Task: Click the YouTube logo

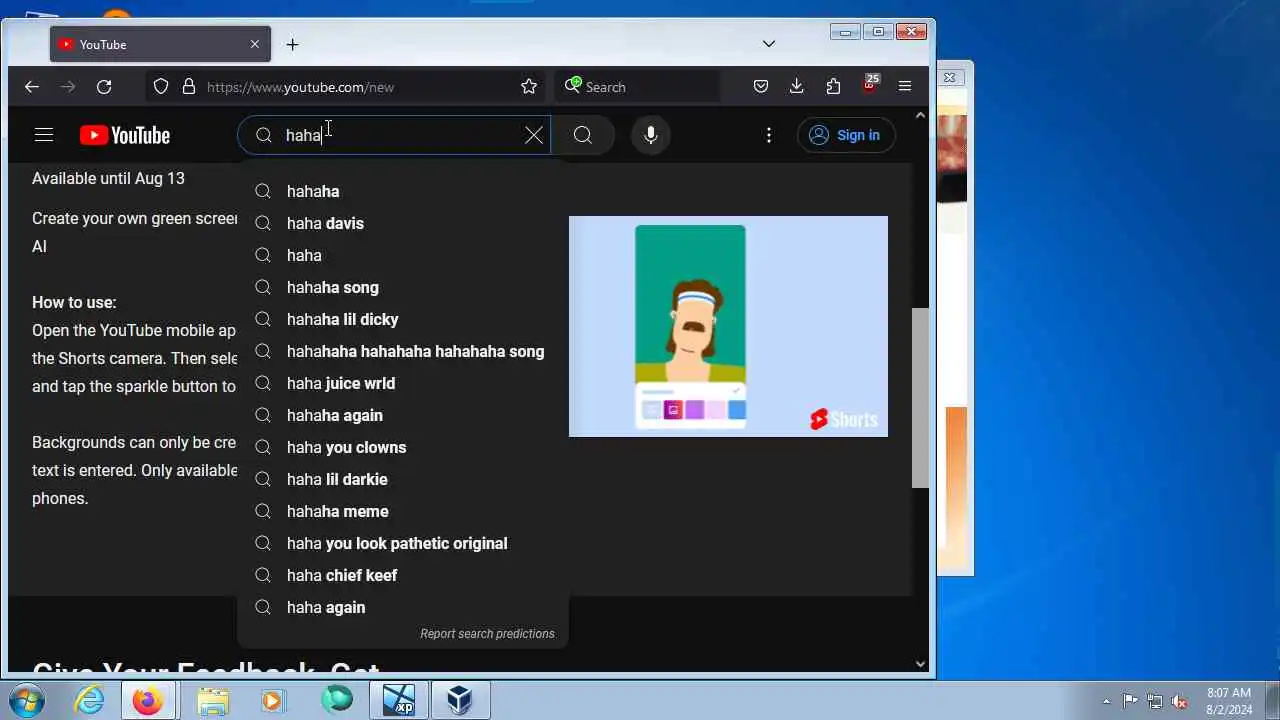Action: tap(125, 135)
